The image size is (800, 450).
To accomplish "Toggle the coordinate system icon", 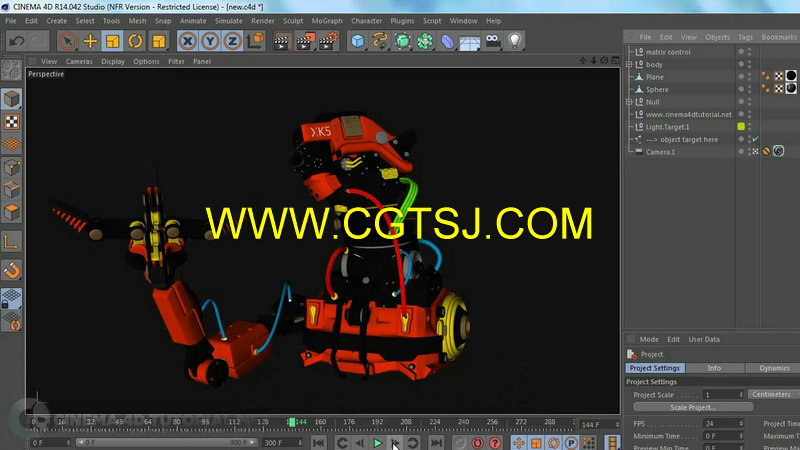I will tap(256, 41).
